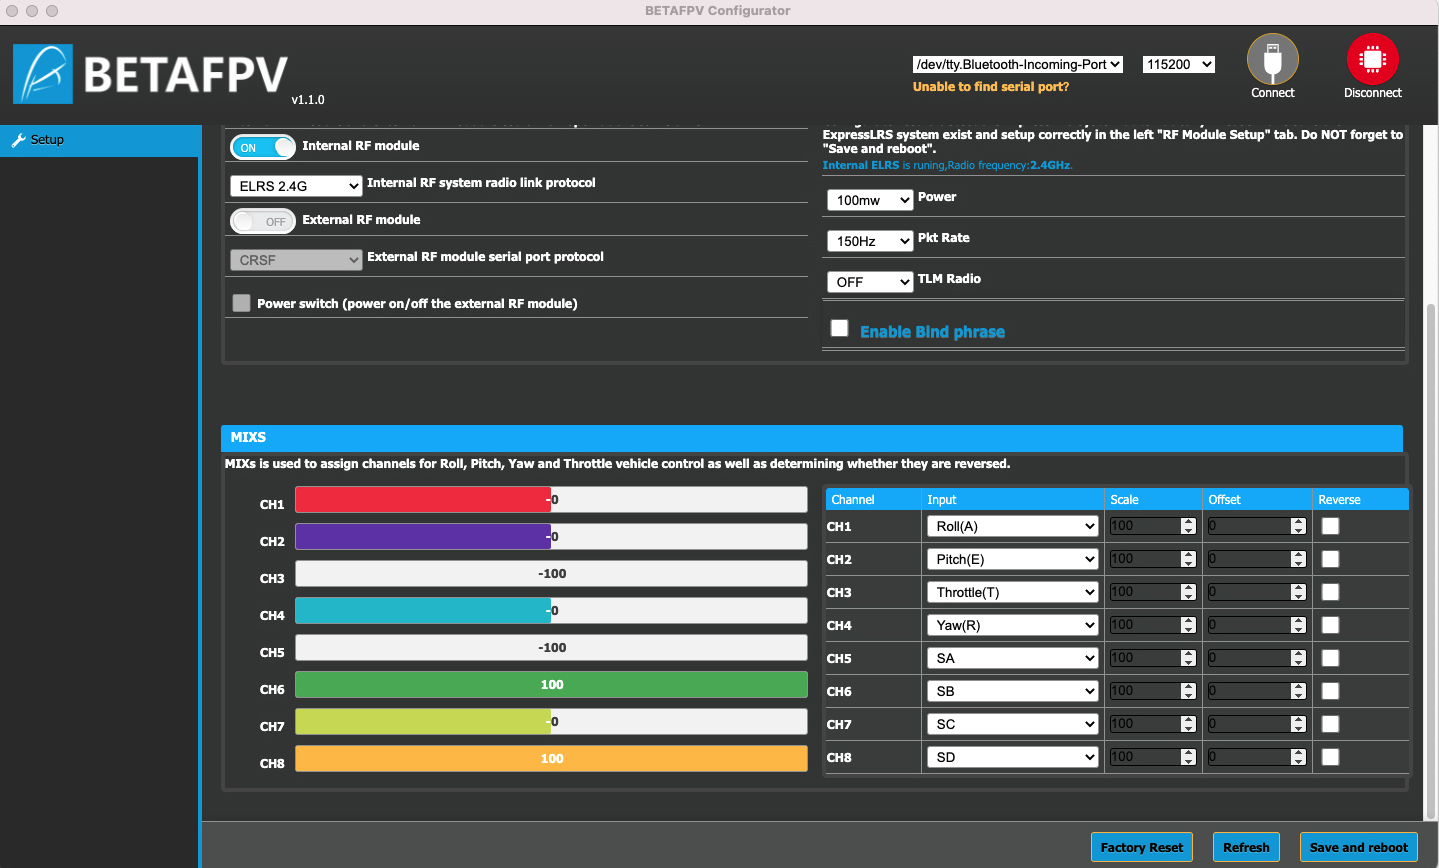Viewport: 1439px width, 868px height.
Task: Click the CH5 Offset stepper arrows
Action: [x=1298, y=658]
